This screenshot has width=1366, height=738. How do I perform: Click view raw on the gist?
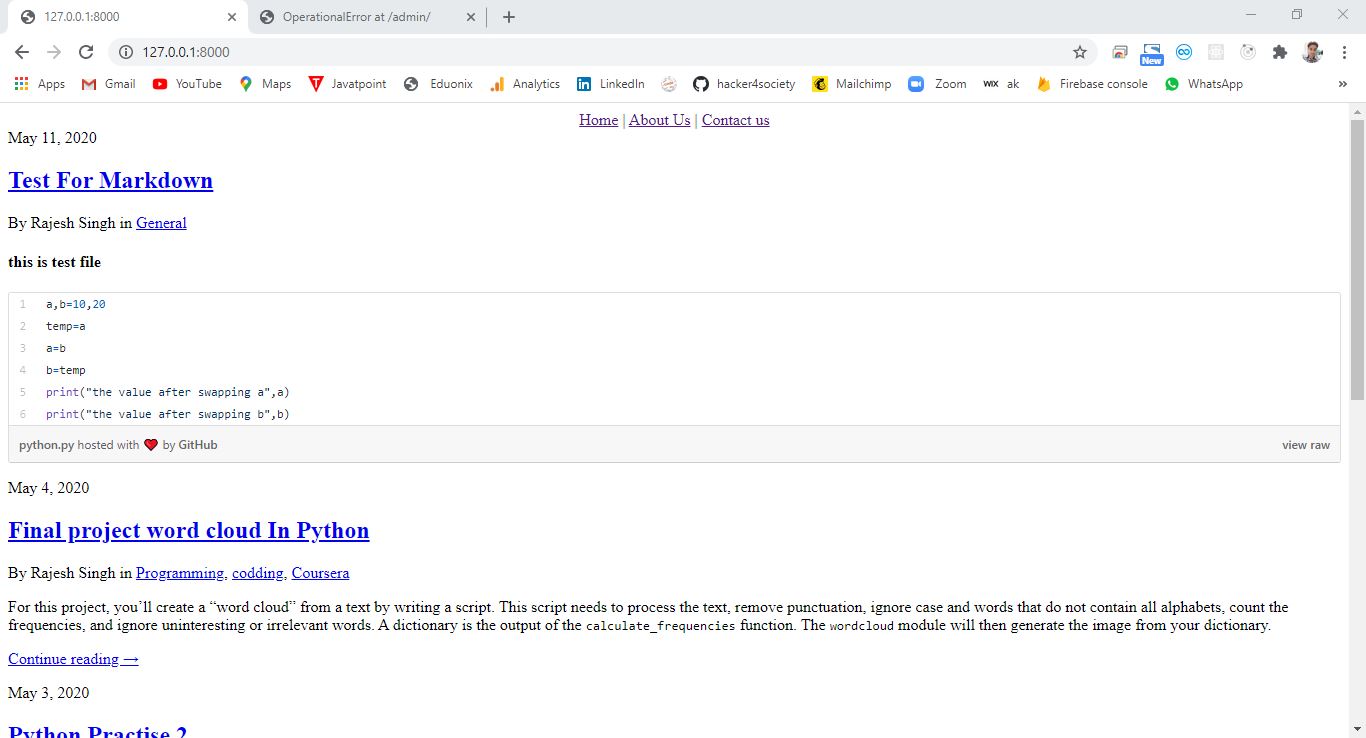pyautogui.click(x=1306, y=445)
